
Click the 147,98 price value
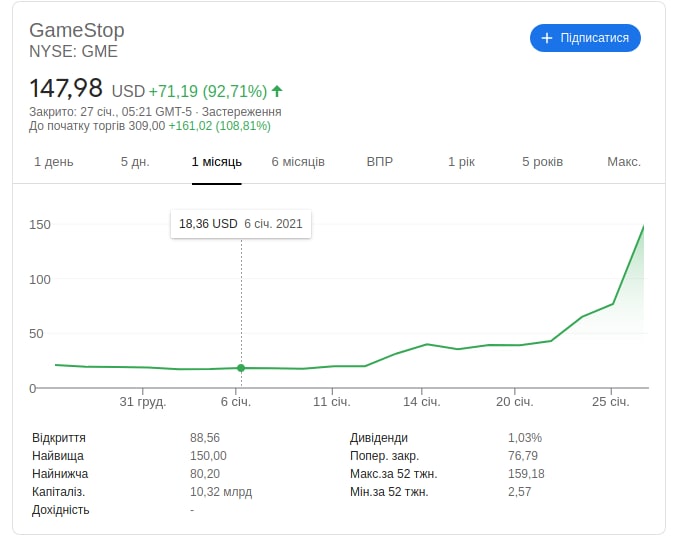(66, 88)
